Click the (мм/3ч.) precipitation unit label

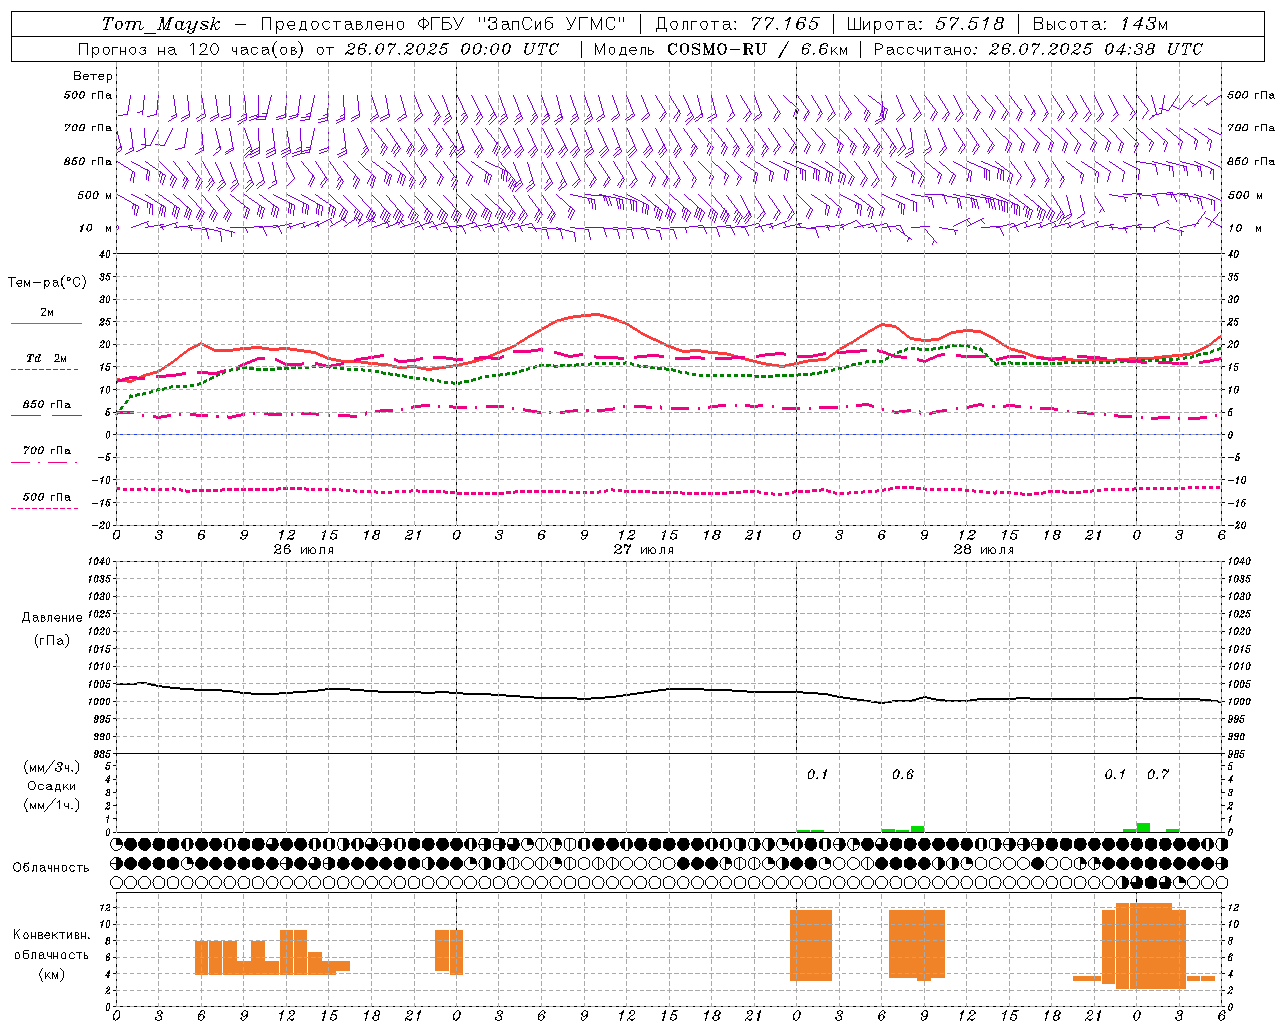(52, 767)
